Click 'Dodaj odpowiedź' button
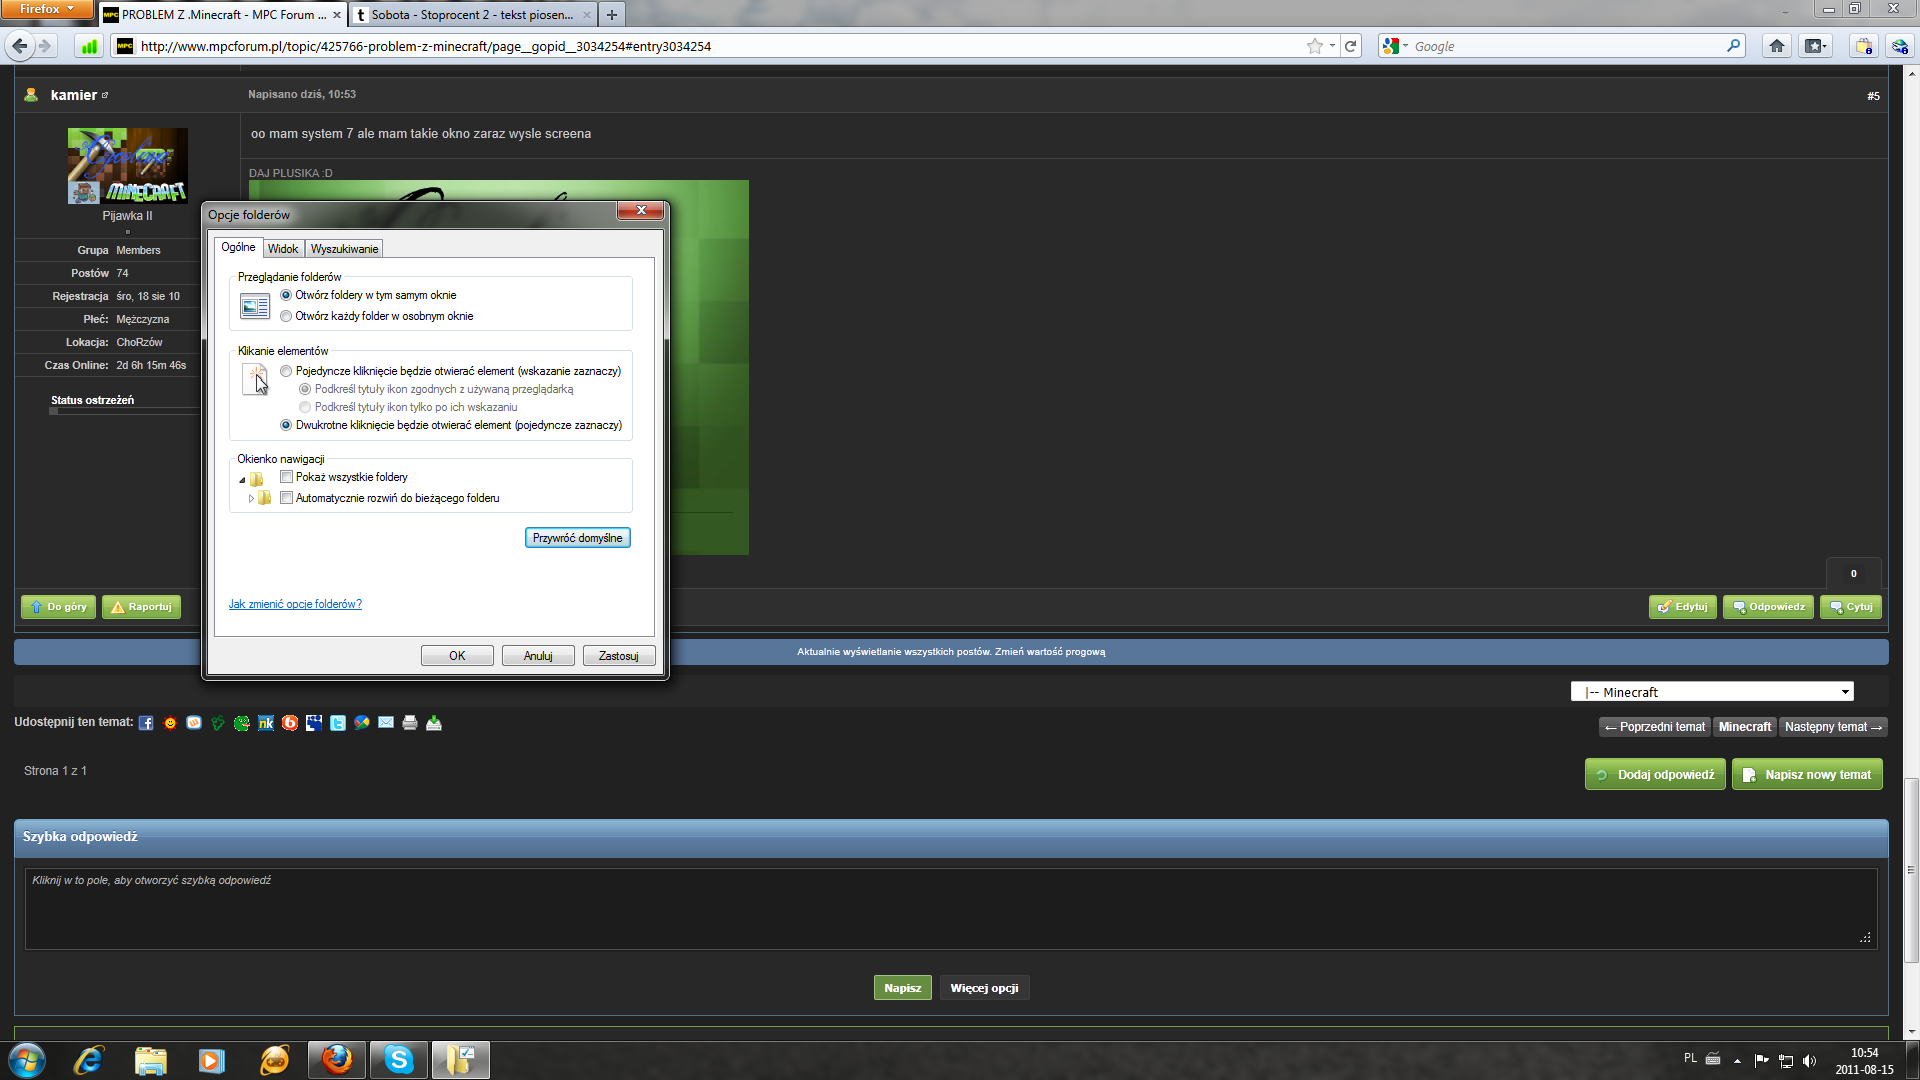 1655,775
